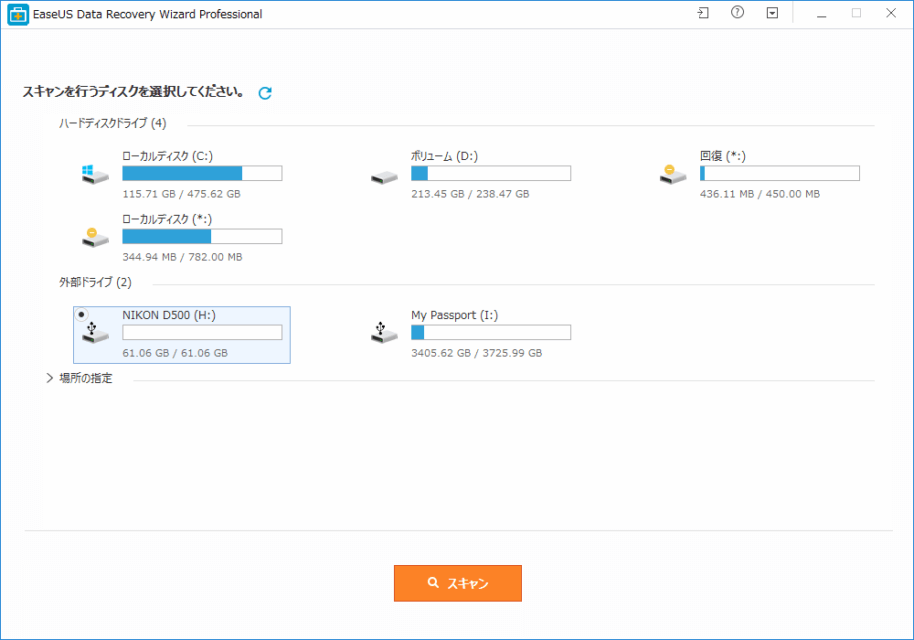Select the ローカルディスク (*:) drive icon
Screen dimensions: 914x640
[x=95, y=237]
